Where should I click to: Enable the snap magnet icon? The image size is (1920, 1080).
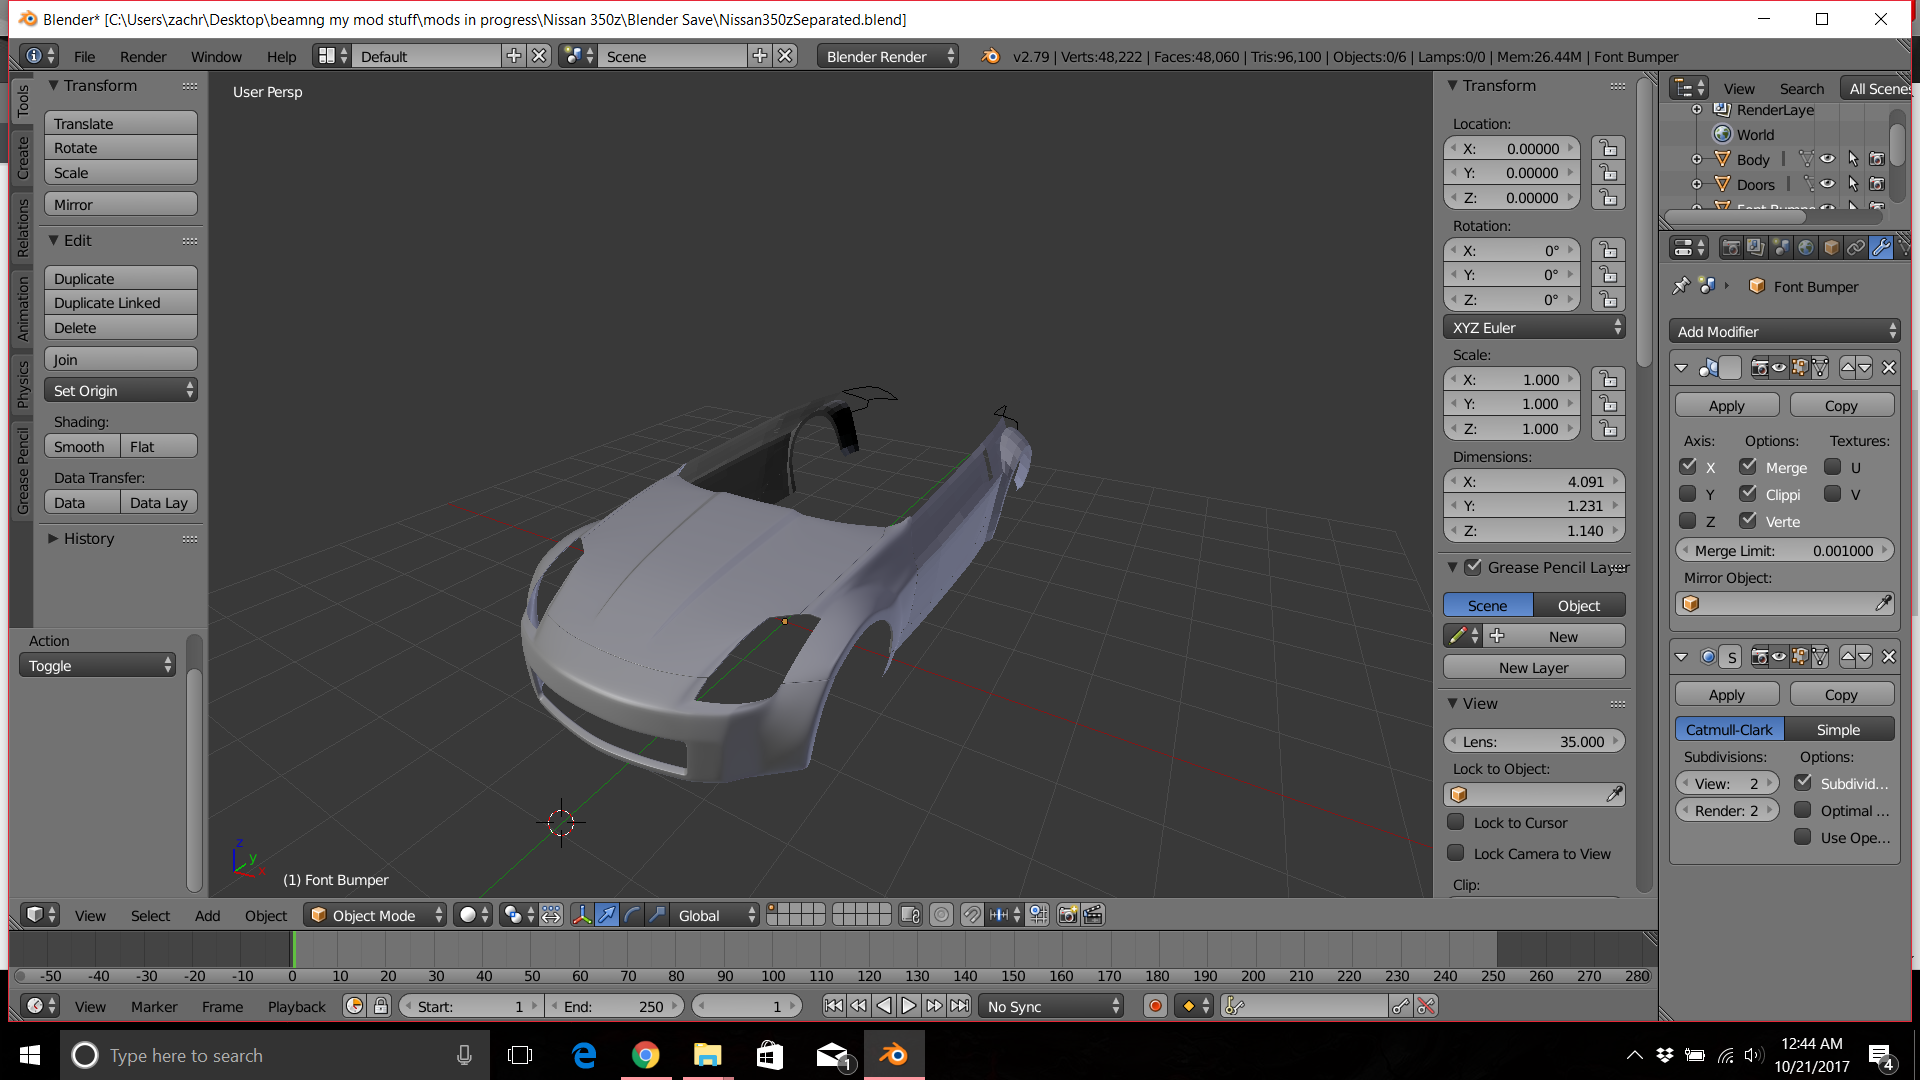coord(972,915)
